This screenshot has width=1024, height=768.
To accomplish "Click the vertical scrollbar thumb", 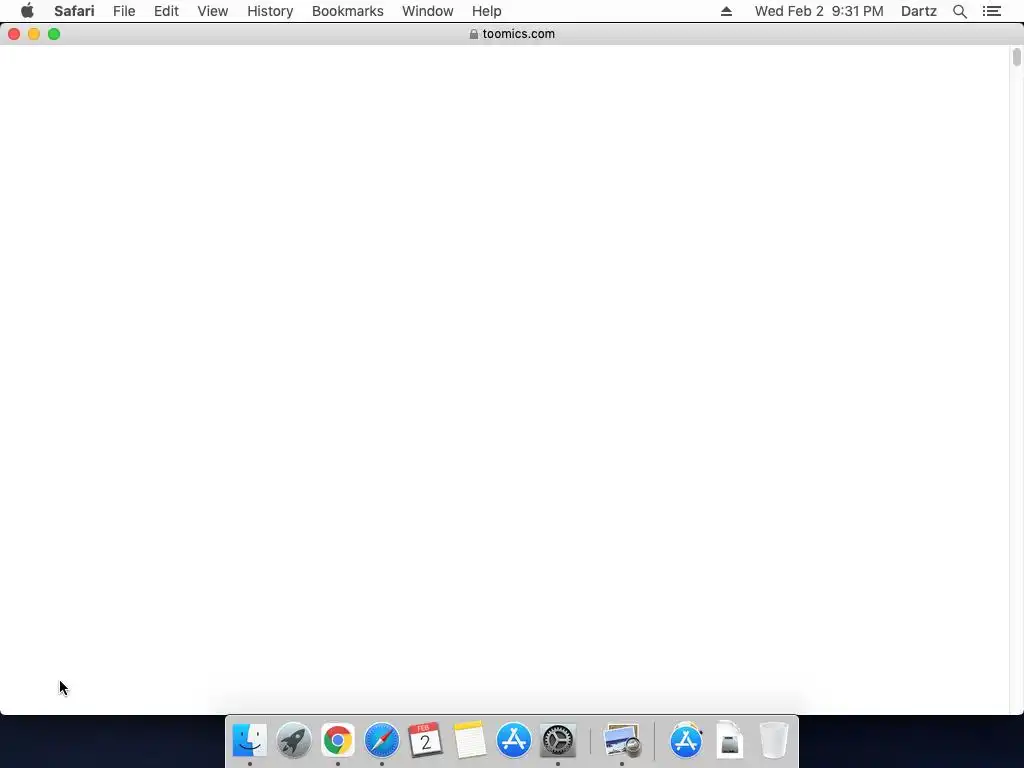I will (x=1016, y=57).
